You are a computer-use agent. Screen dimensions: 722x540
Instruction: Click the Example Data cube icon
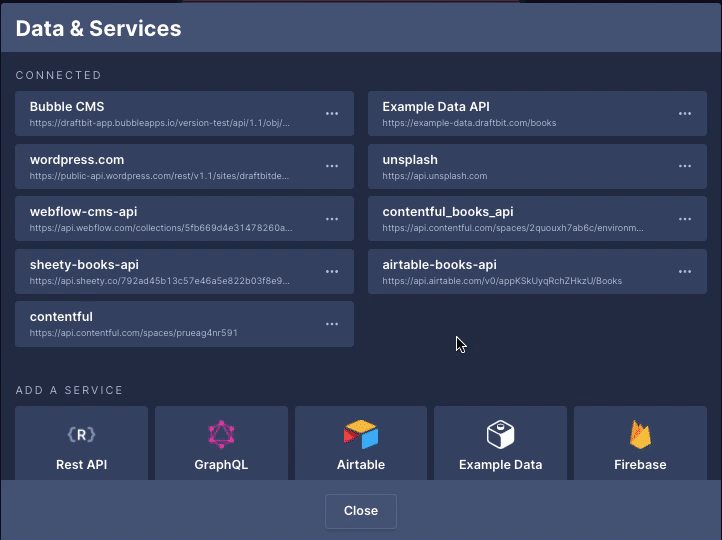(501, 434)
